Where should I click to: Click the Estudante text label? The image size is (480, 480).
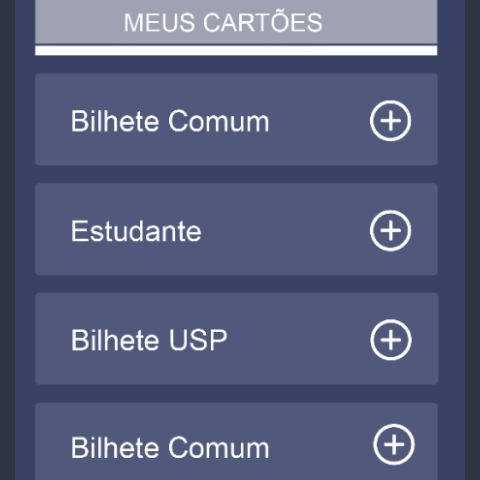click(136, 231)
